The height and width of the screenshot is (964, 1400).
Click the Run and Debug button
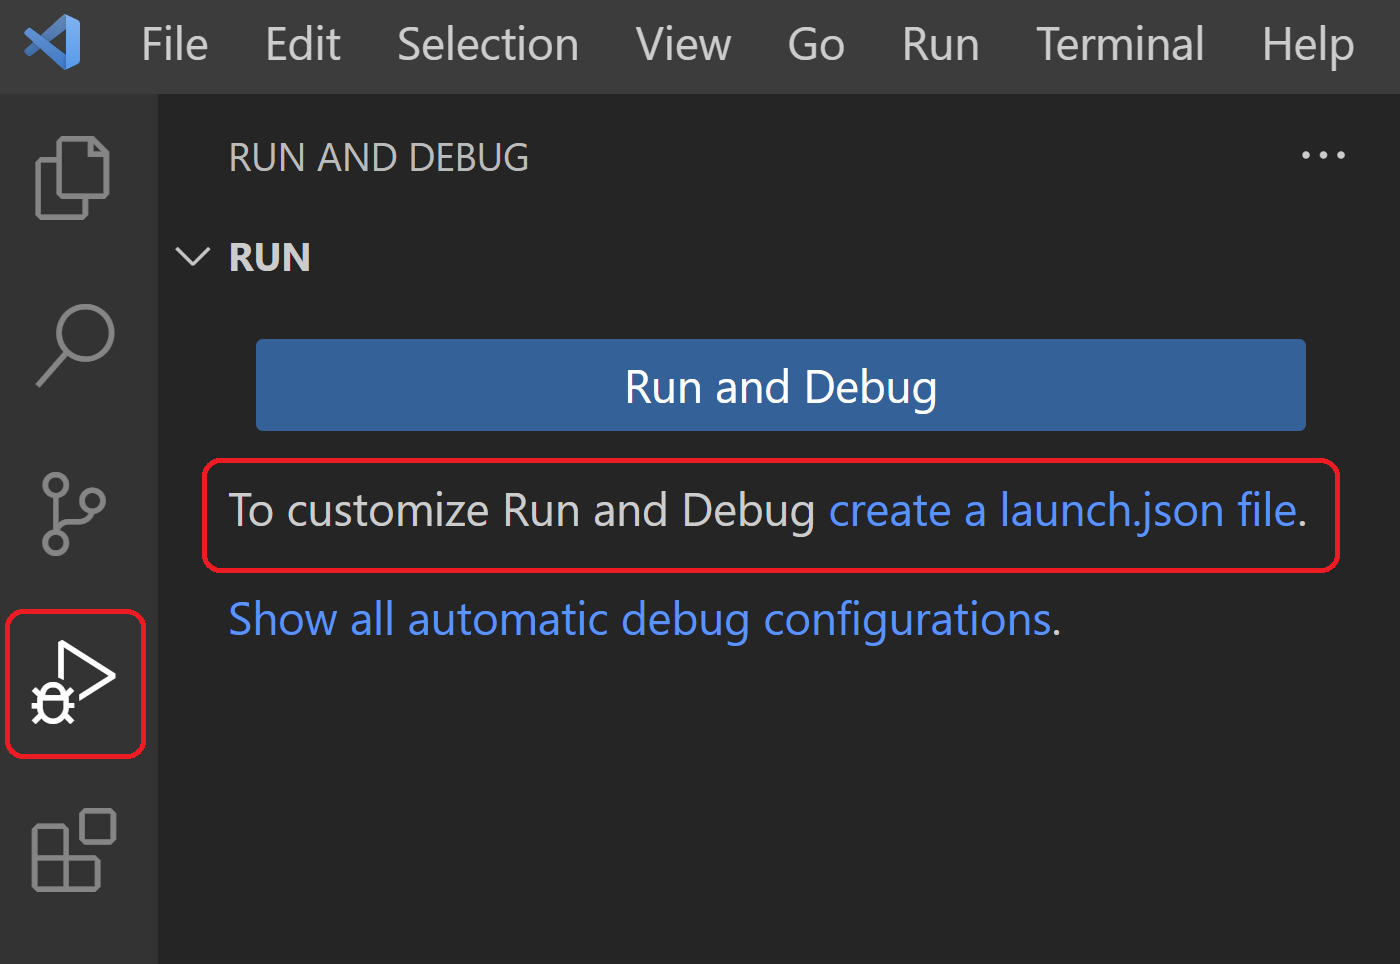[780, 386]
